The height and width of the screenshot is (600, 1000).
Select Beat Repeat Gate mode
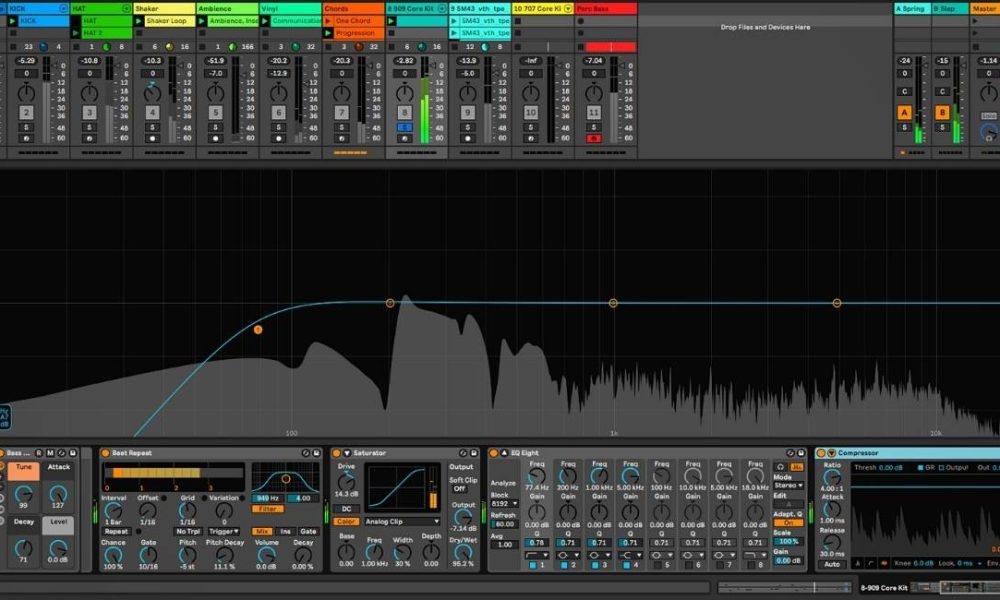click(x=308, y=532)
